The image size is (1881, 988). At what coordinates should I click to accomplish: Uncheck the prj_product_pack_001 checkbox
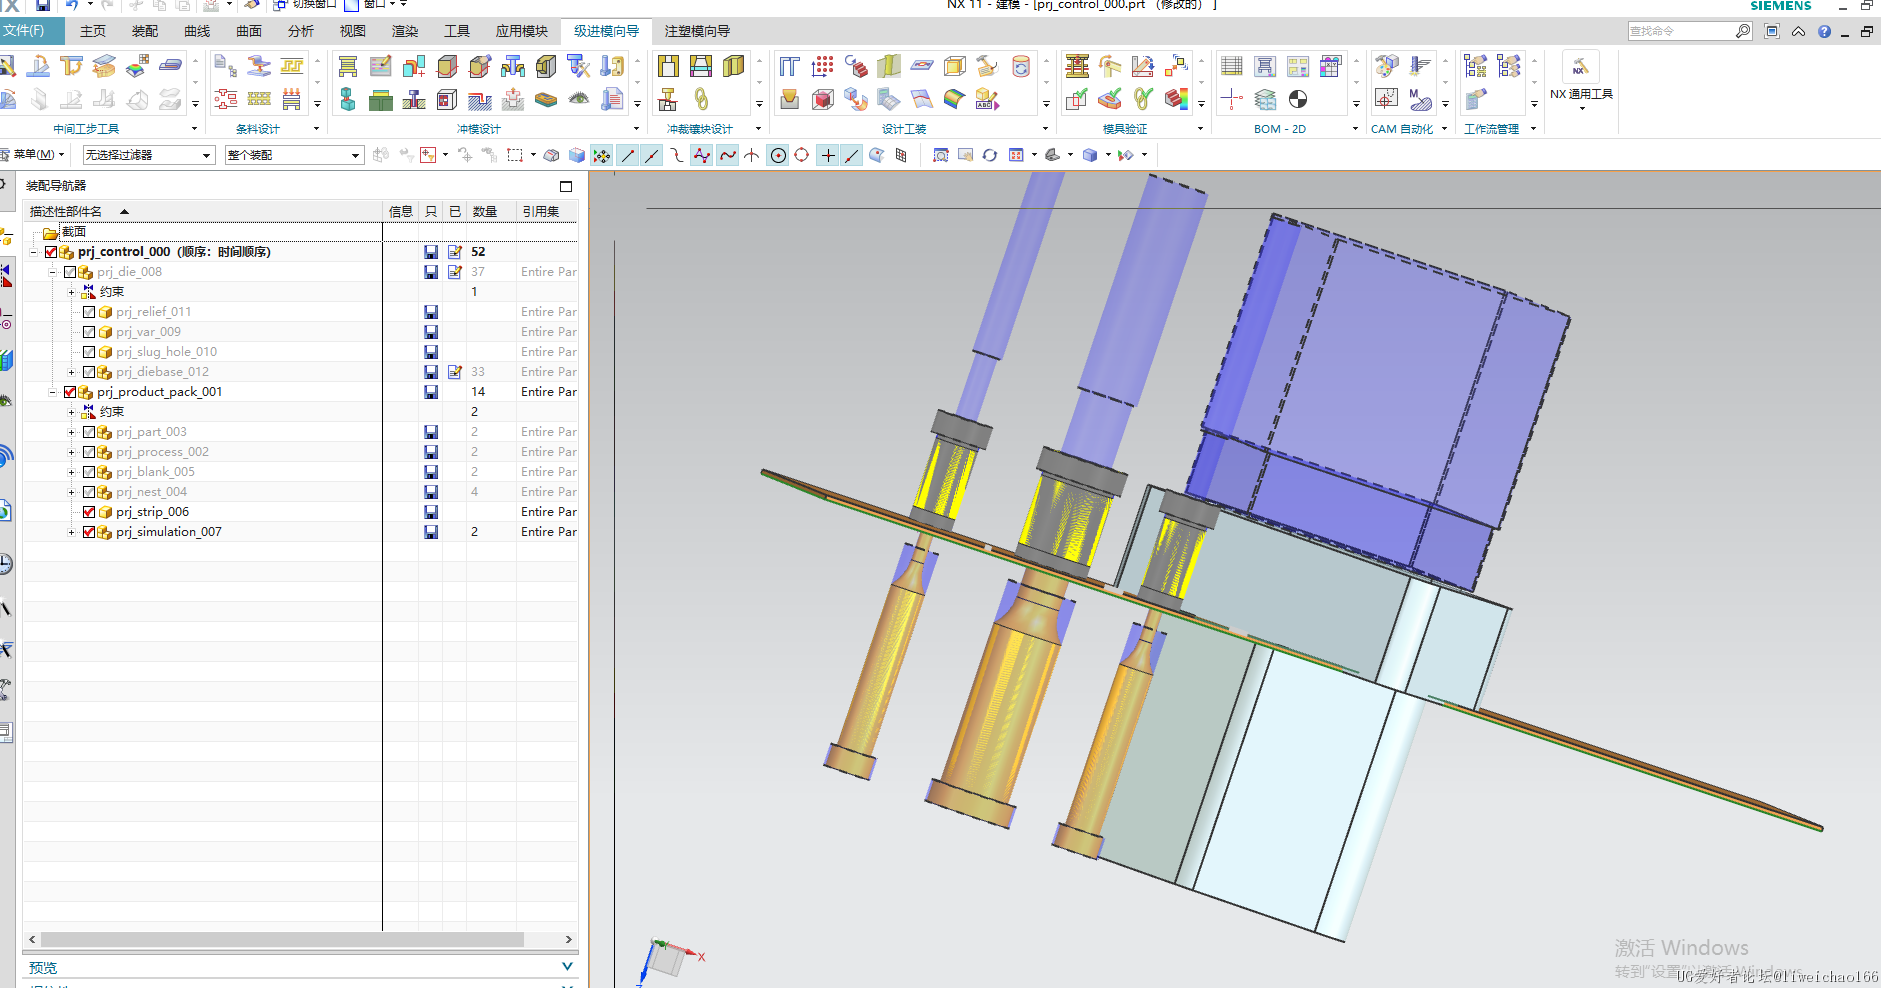coord(70,392)
